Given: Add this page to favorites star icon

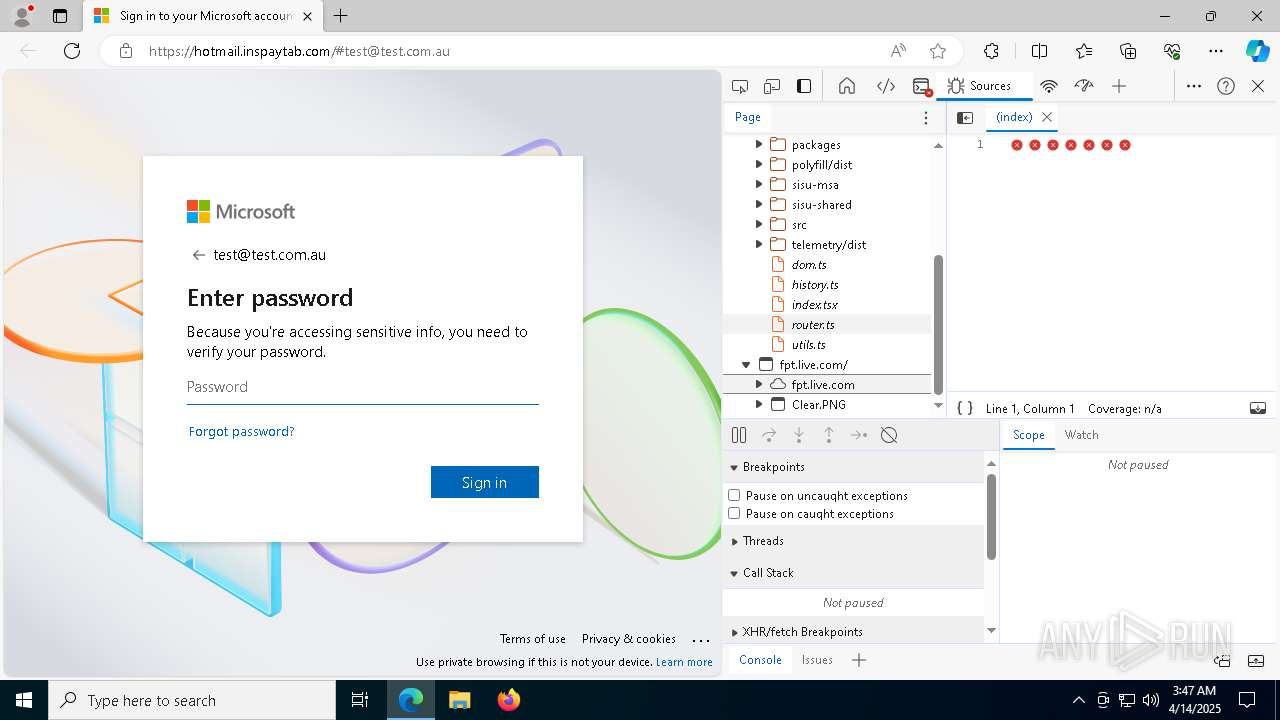Looking at the screenshot, I should [937, 51].
